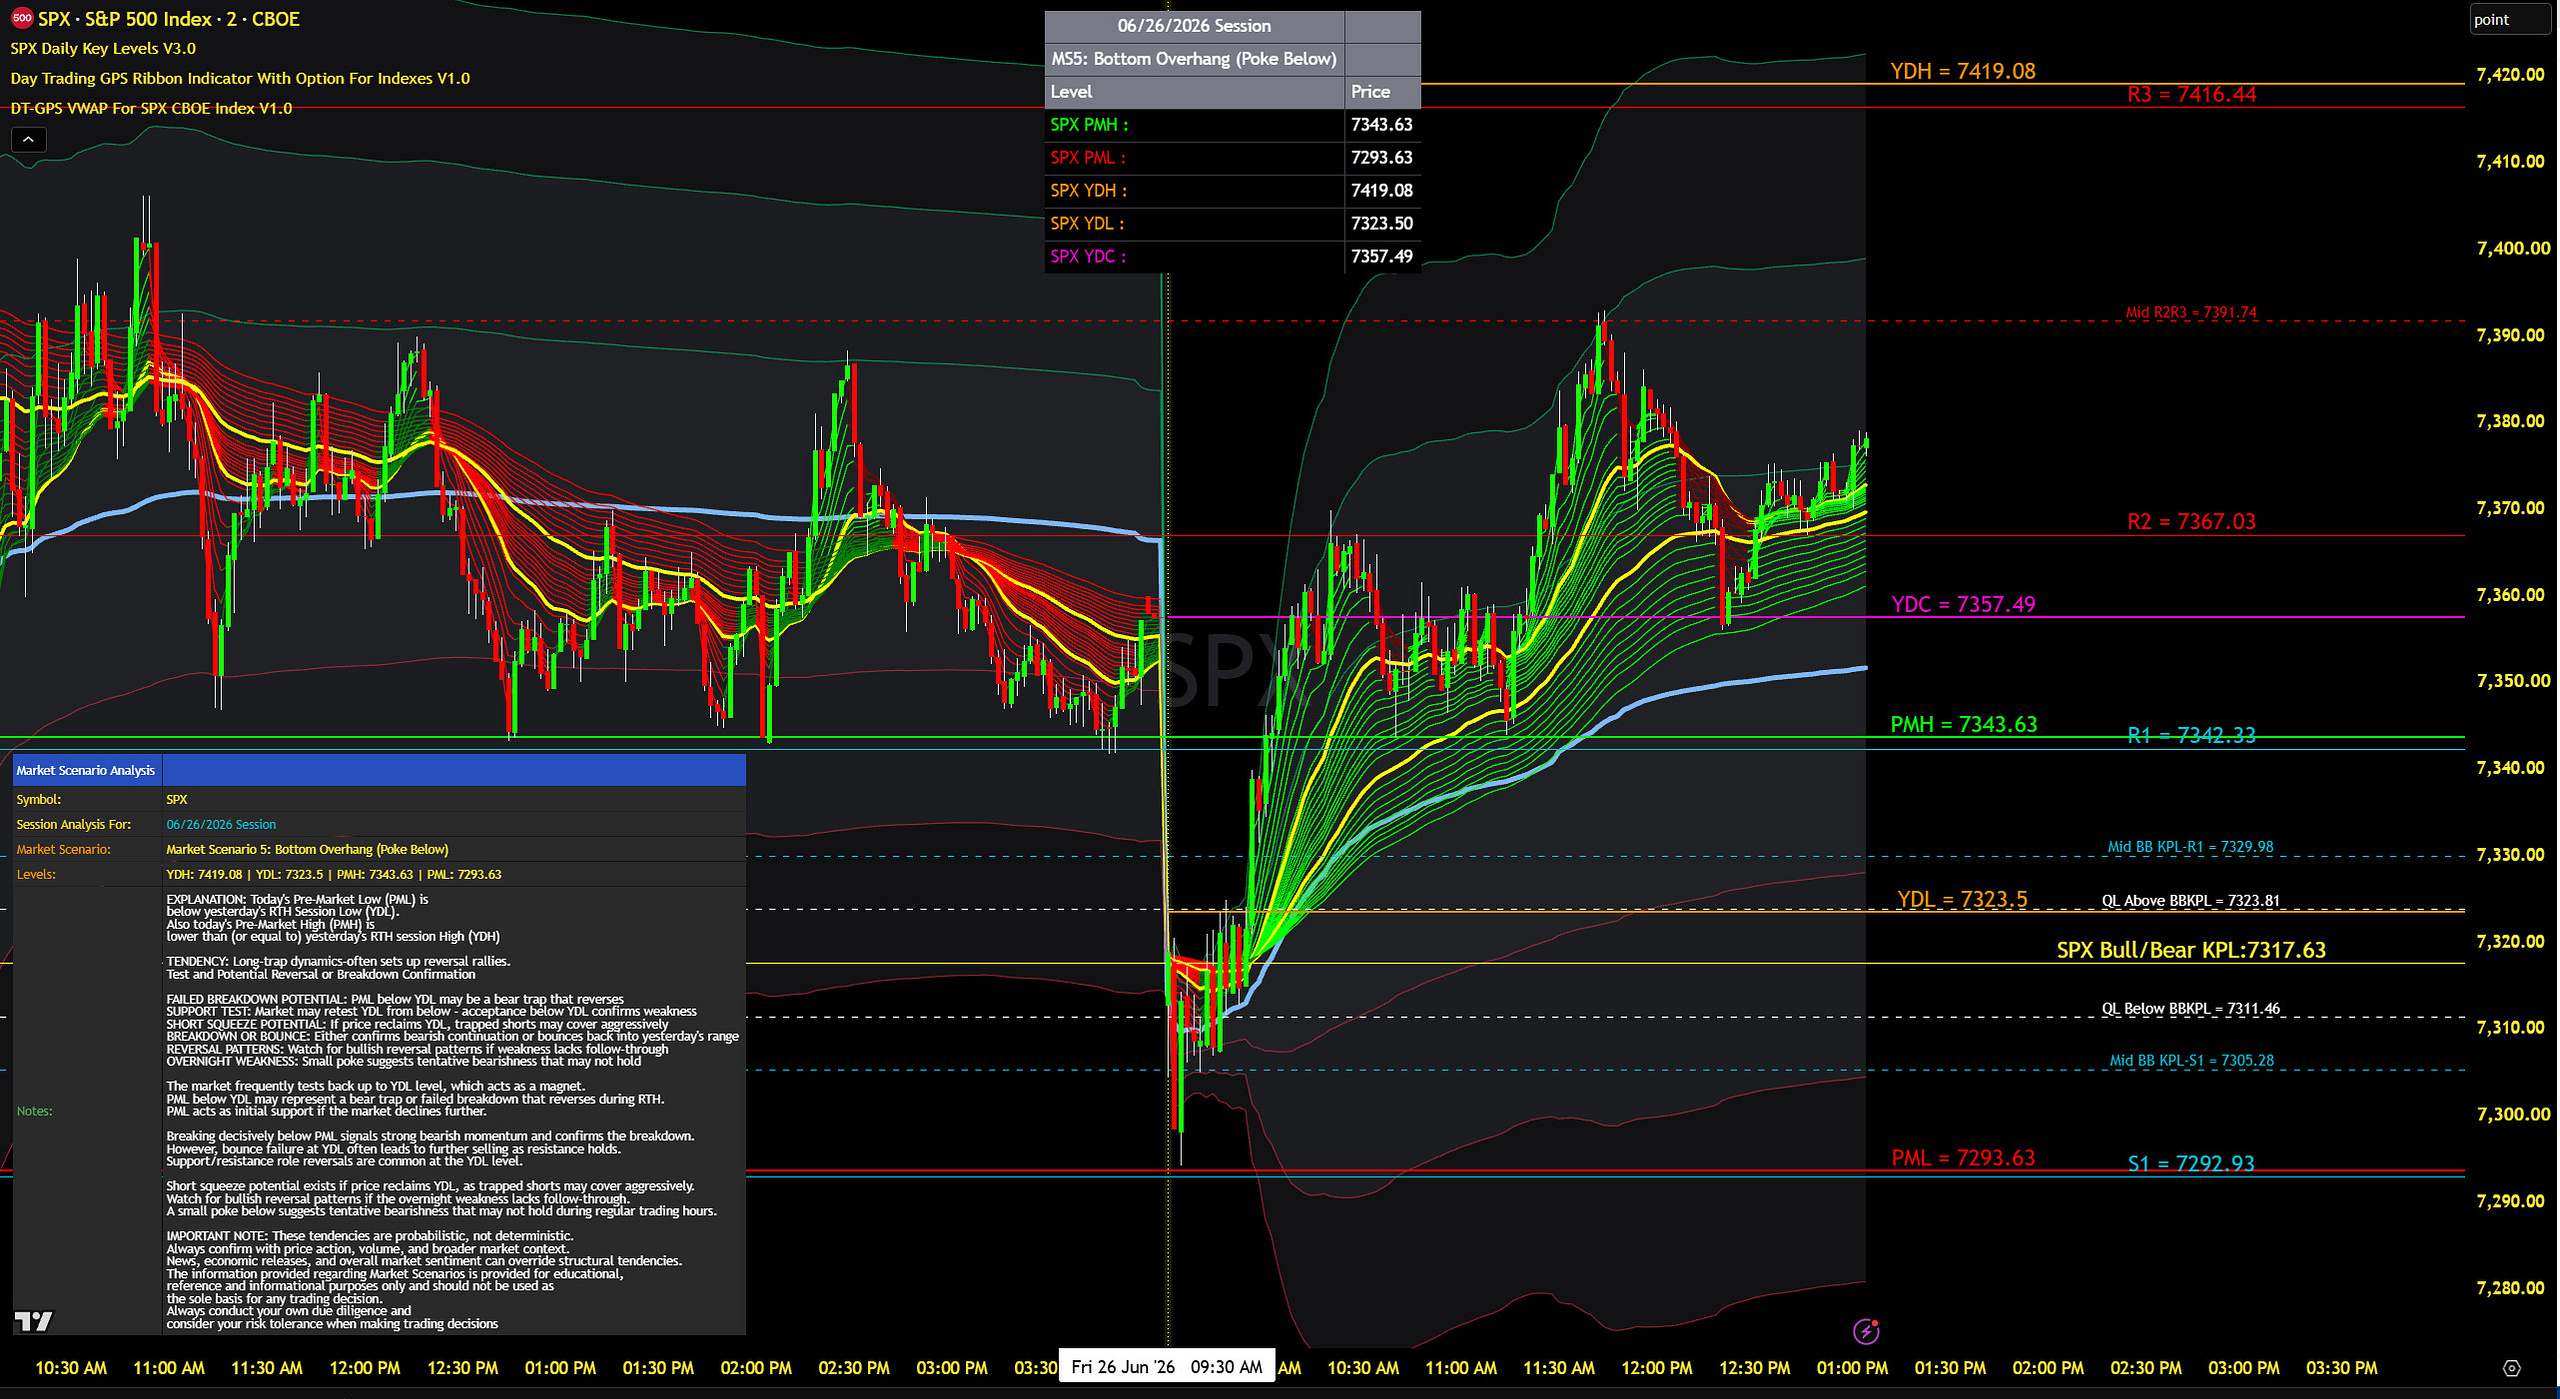Click the 'QL Above BBKPL = 7323.81' label
Viewport: 2560px width, 1399px height.
[2191, 901]
